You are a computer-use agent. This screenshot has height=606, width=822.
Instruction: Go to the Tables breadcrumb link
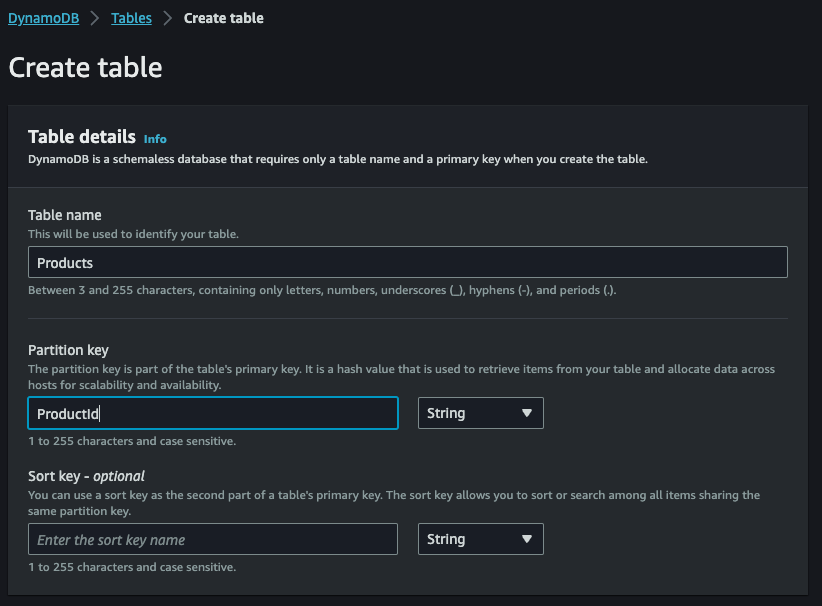click(131, 18)
